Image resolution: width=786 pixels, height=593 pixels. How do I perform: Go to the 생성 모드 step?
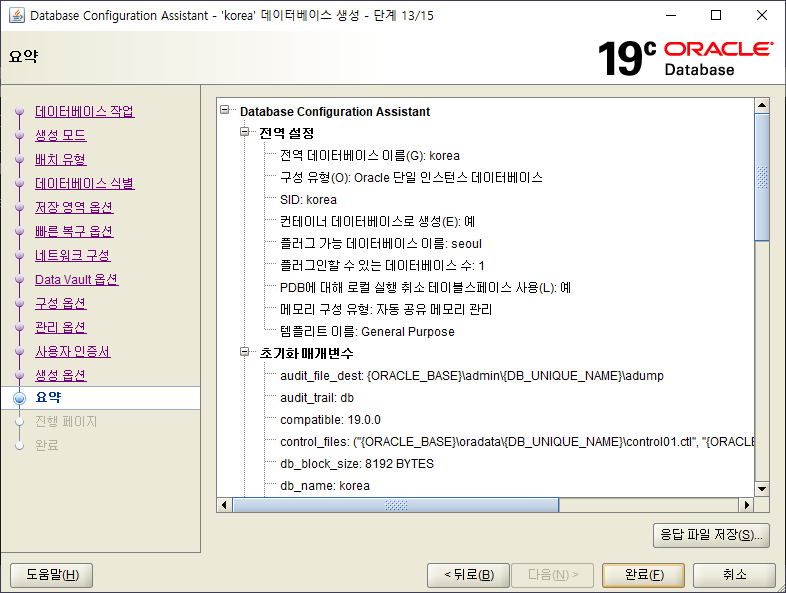point(60,135)
